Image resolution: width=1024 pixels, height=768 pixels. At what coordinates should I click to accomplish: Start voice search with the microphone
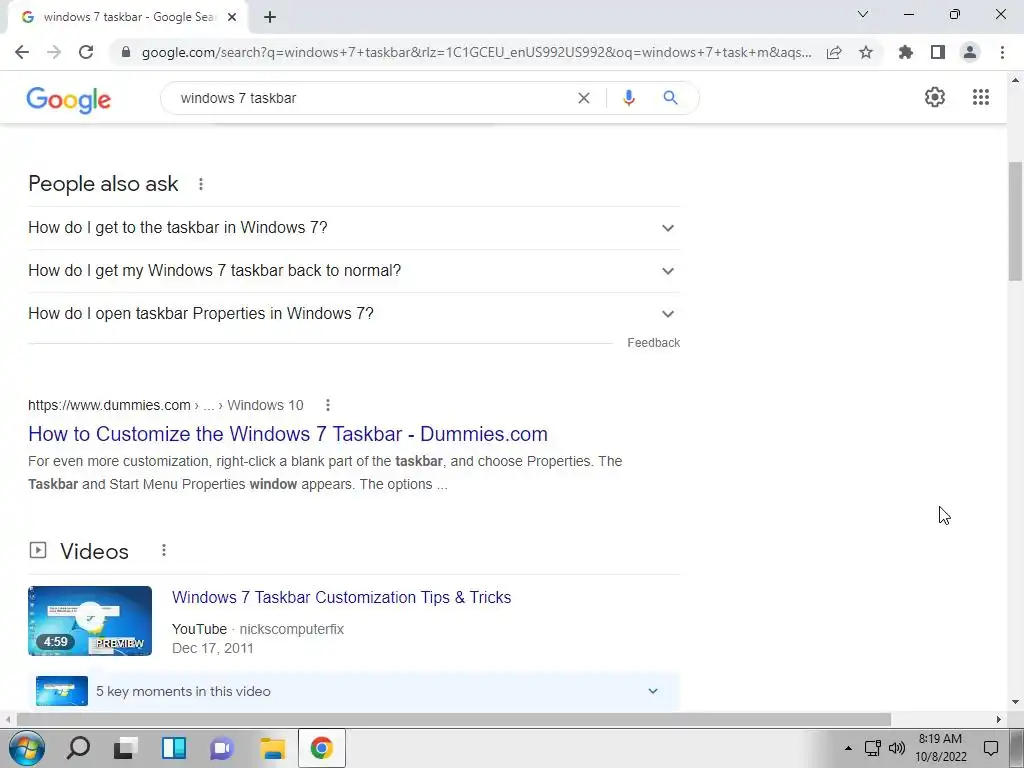(x=628, y=98)
